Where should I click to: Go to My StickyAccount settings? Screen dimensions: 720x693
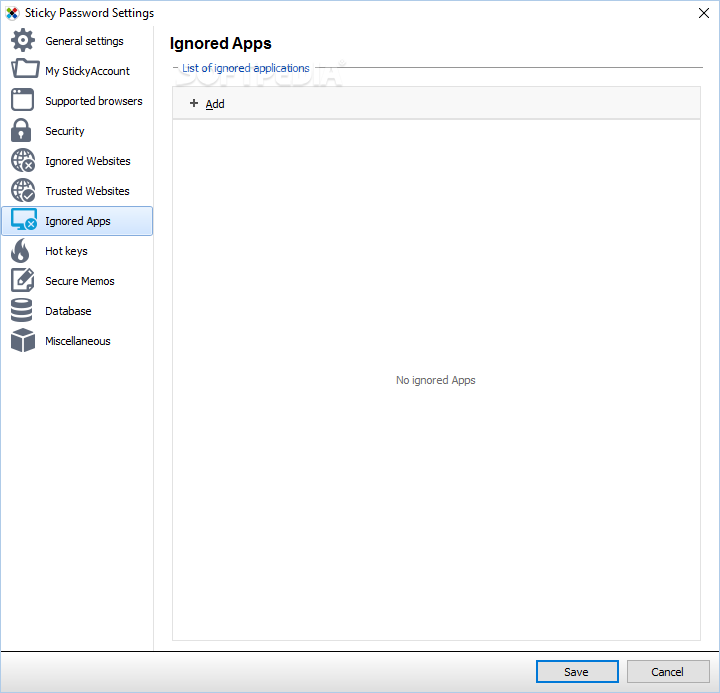point(77,71)
